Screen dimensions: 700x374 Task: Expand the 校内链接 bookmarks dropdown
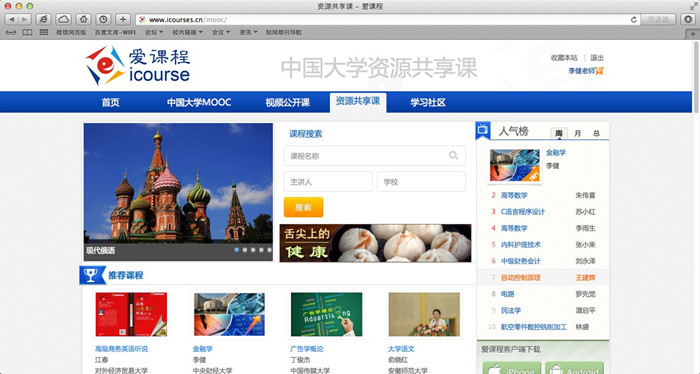188,33
